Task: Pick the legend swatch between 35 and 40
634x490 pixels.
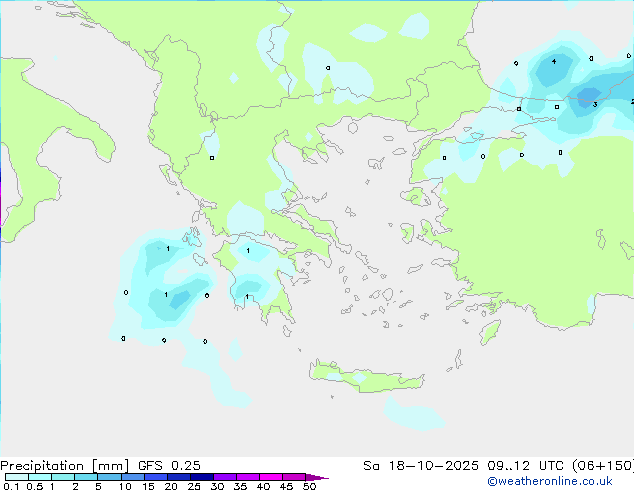Action: pos(247,477)
